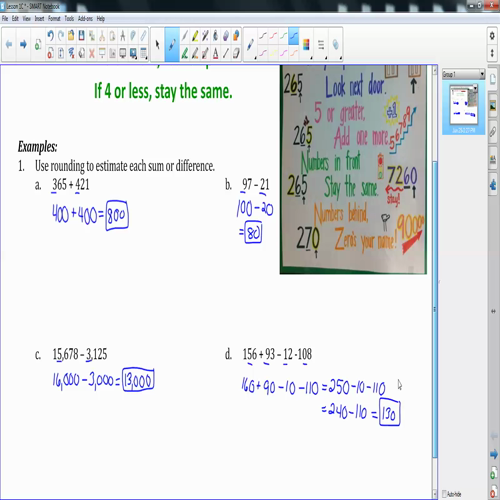Open the Page Sorter tab in sidebar
Image resolution: width=500 pixels, height=500 pixels.
pos(493,79)
